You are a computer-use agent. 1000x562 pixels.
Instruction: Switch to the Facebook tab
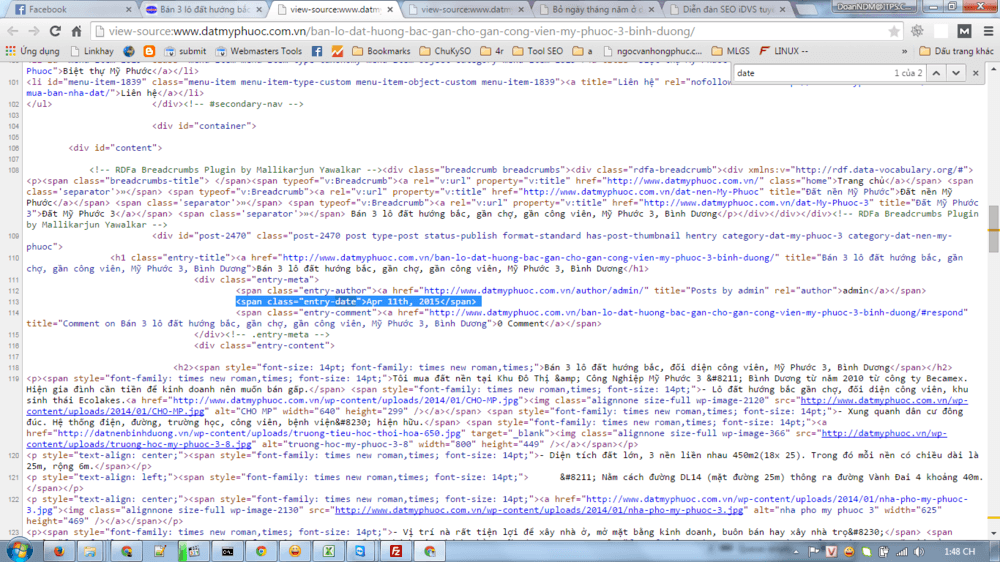(x=70, y=10)
